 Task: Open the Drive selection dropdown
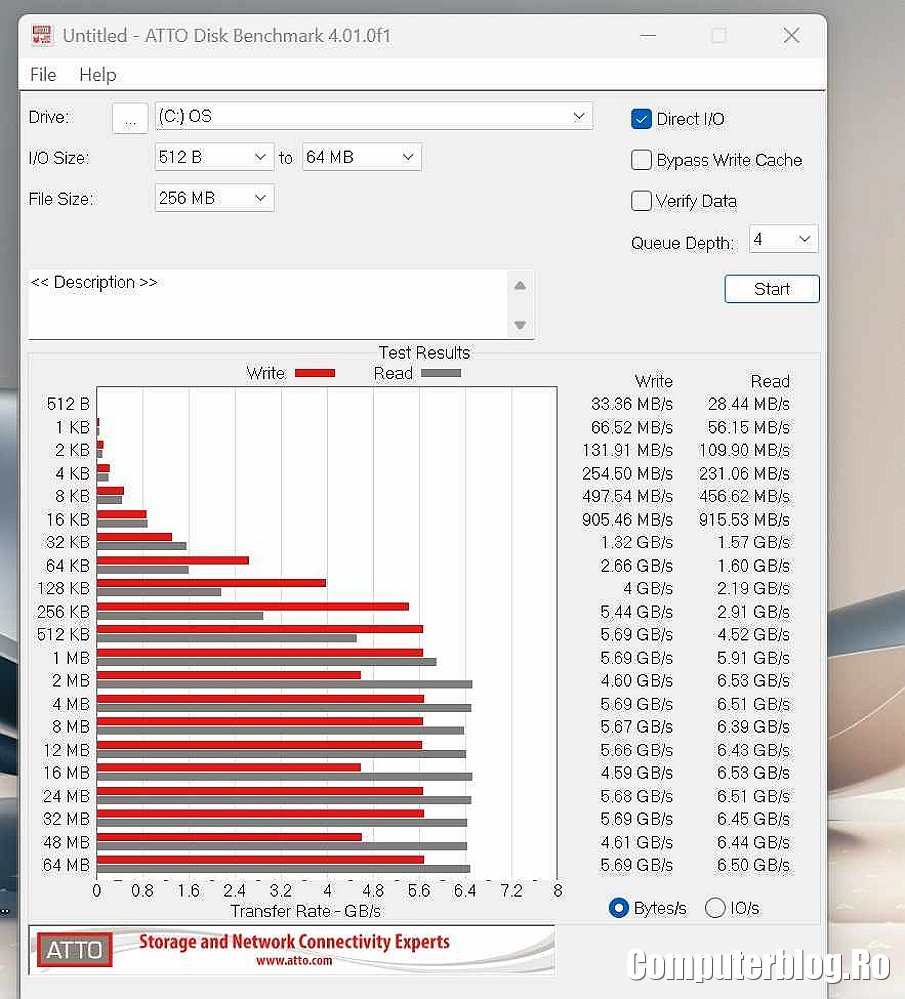tap(374, 116)
